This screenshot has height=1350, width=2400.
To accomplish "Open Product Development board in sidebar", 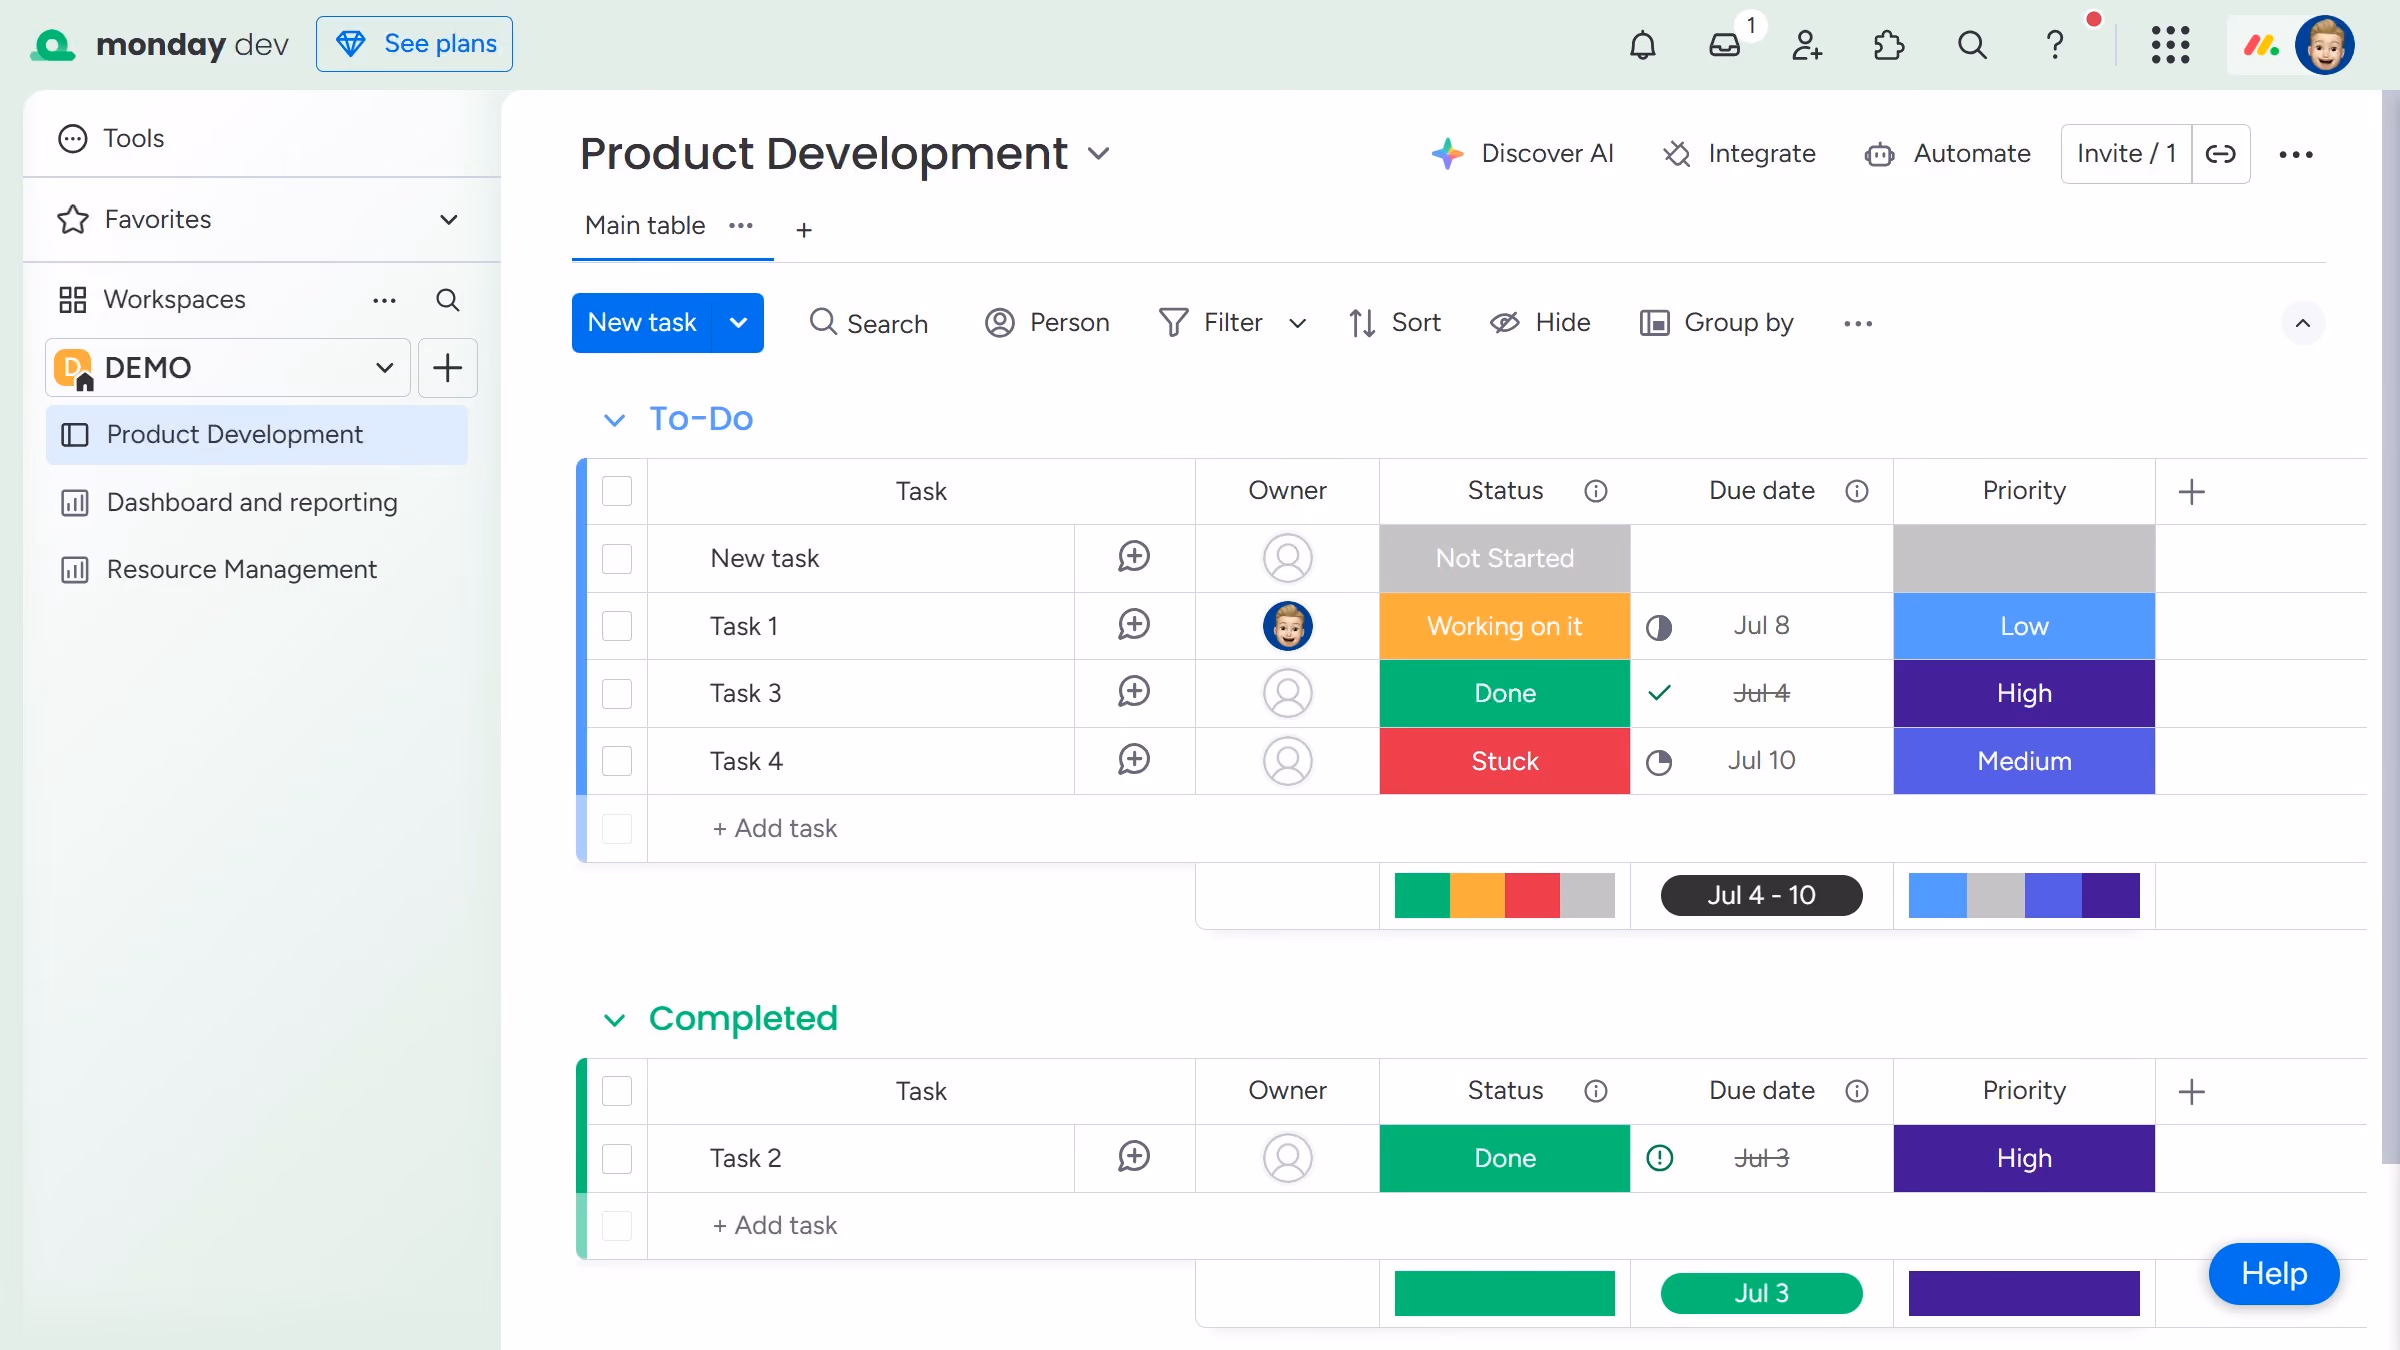I will (257, 435).
